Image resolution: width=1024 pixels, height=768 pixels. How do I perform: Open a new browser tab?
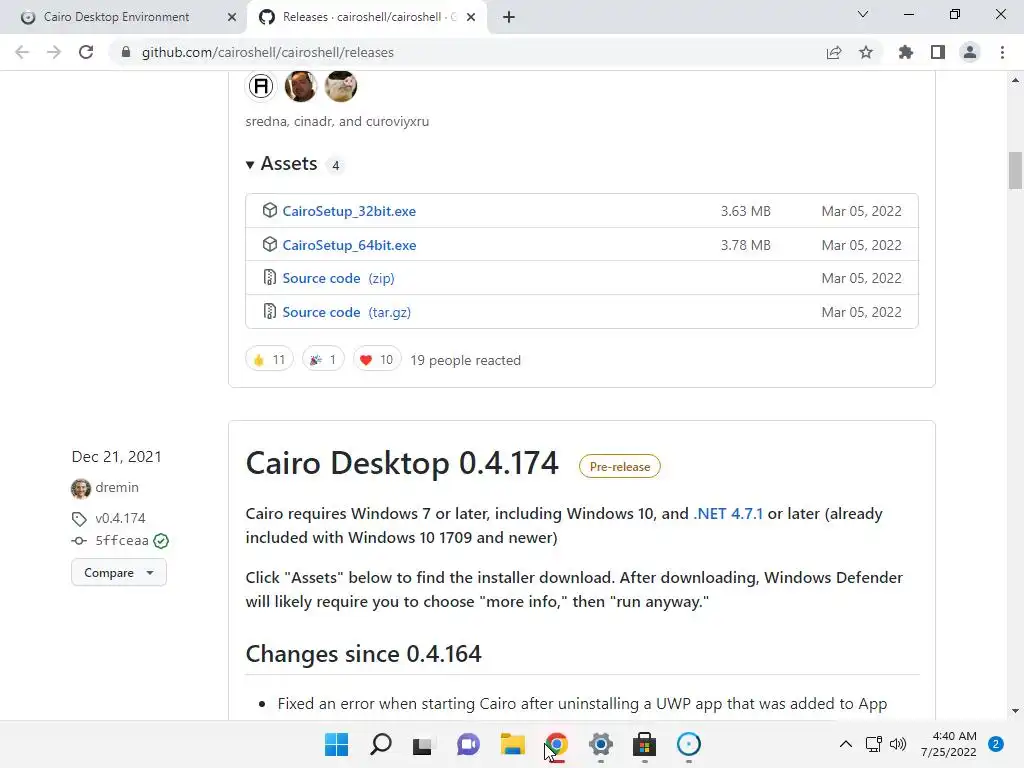click(509, 17)
